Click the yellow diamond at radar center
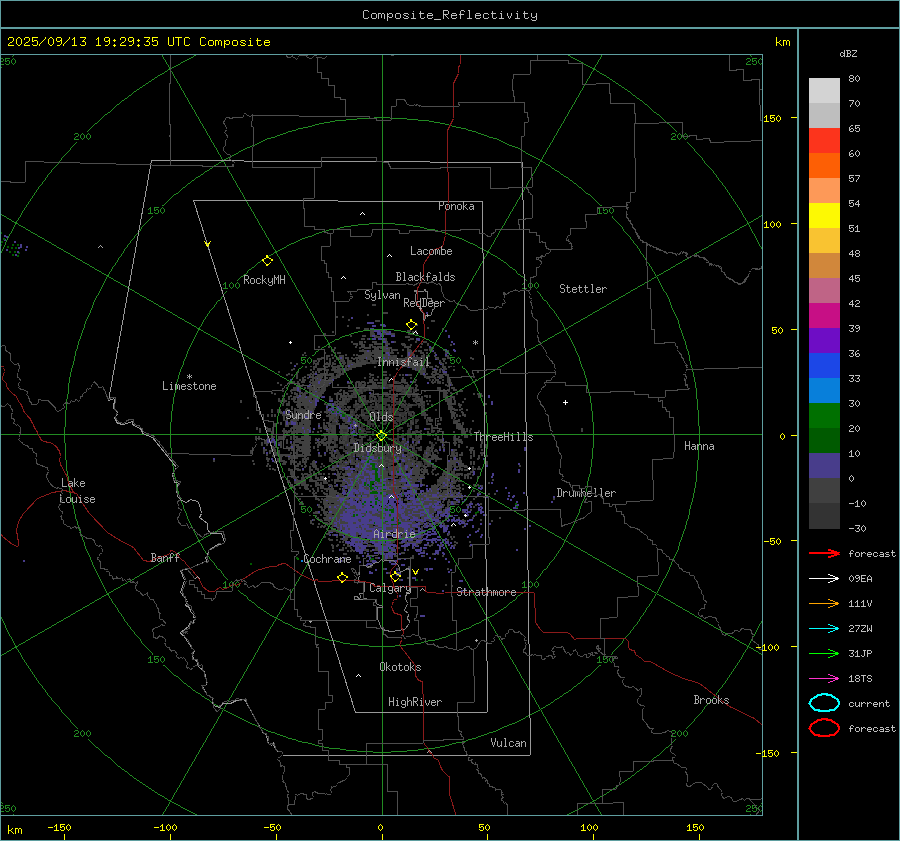 [381, 436]
